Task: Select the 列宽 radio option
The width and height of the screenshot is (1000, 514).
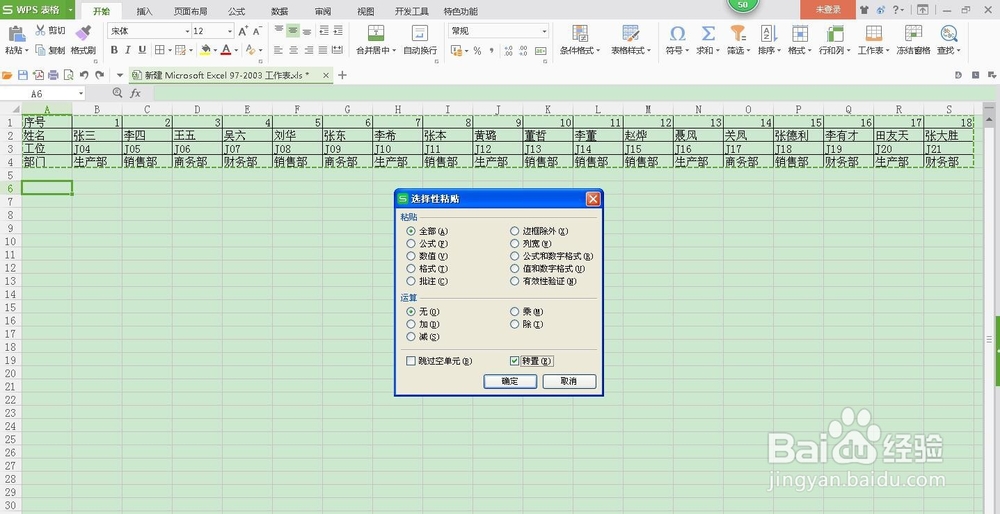Action: (x=515, y=244)
